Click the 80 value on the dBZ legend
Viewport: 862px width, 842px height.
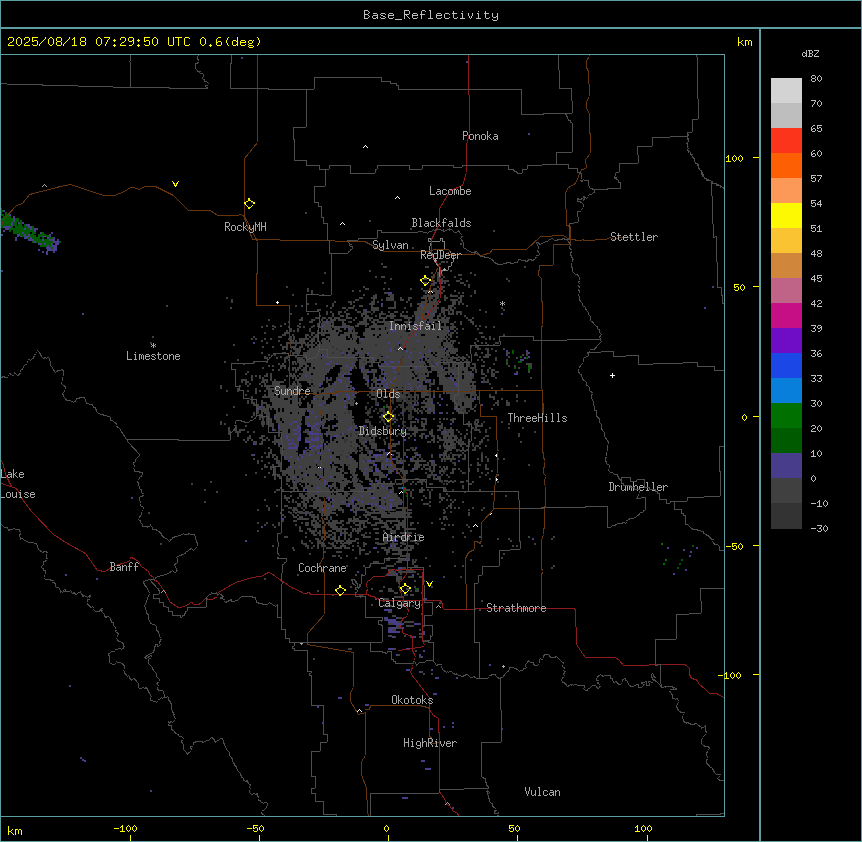[816, 79]
